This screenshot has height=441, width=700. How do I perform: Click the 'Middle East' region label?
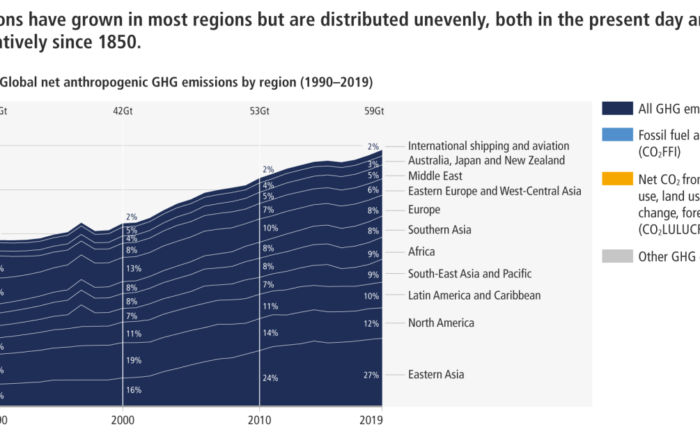point(435,176)
